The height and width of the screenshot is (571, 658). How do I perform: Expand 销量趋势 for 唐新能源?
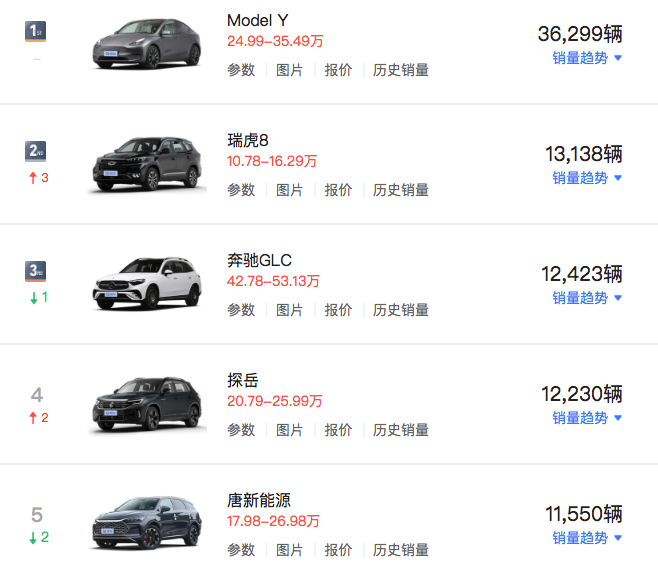coord(587,538)
